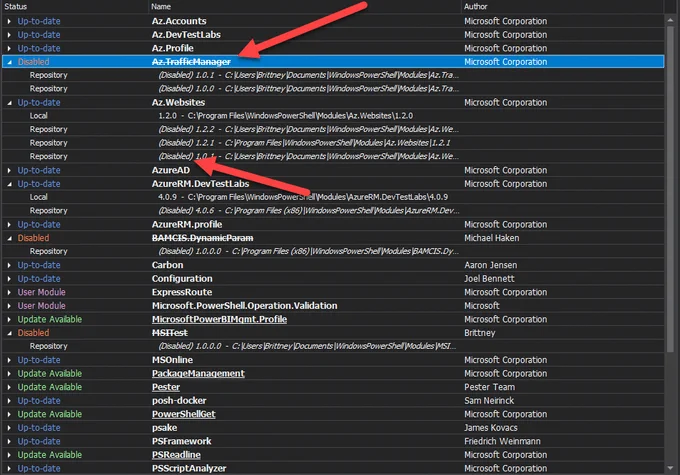
Task: Click author Joel Bennett
Action: click(489, 279)
